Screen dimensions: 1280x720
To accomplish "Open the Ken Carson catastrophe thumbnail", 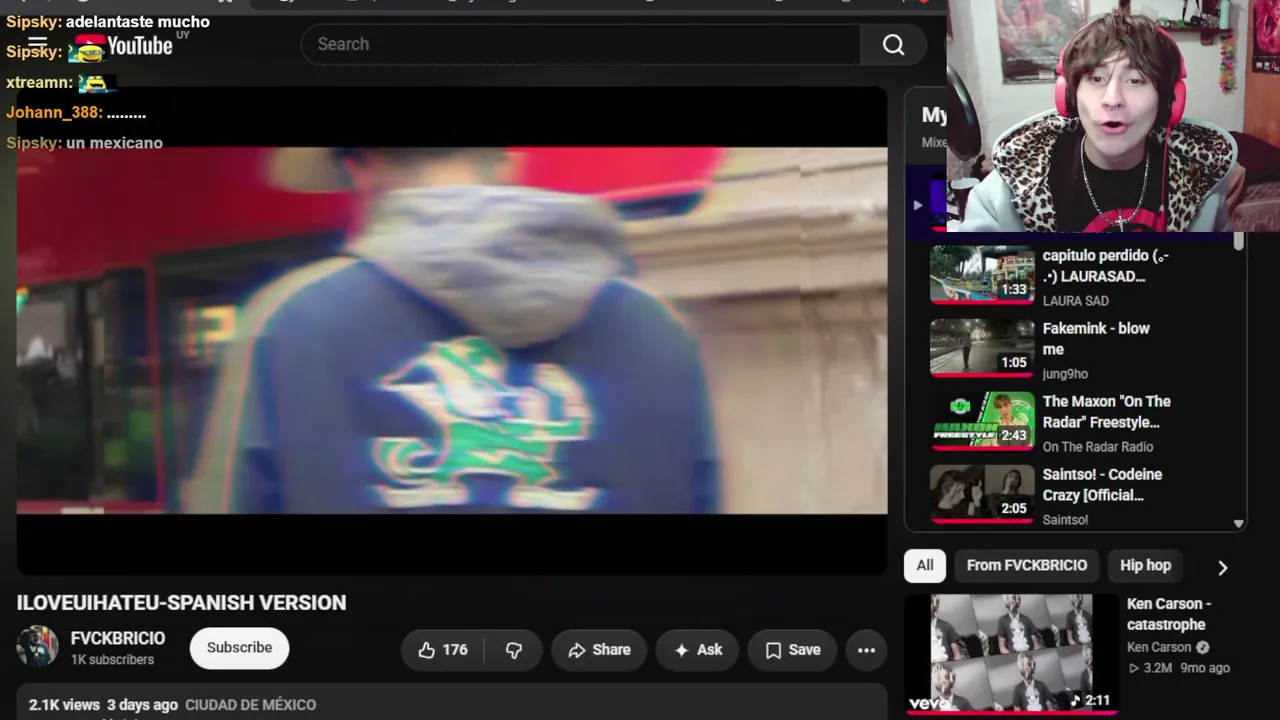I will (x=1011, y=653).
